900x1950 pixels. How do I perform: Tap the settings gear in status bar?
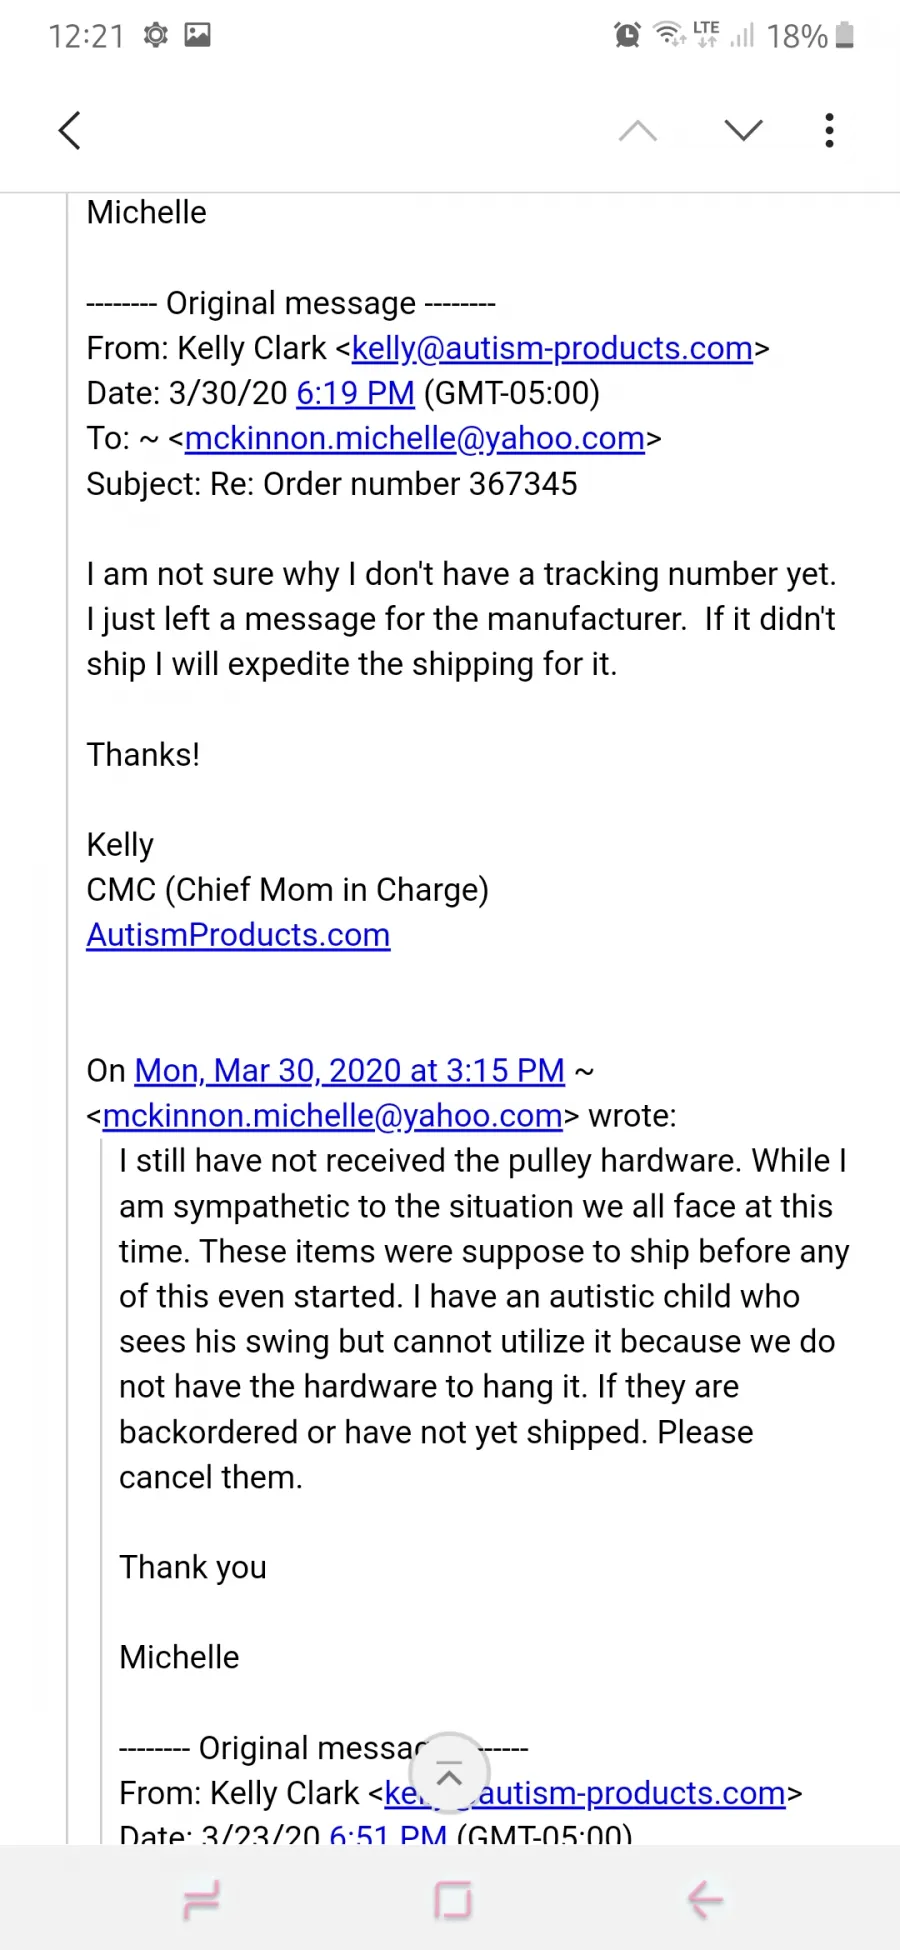(156, 36)
